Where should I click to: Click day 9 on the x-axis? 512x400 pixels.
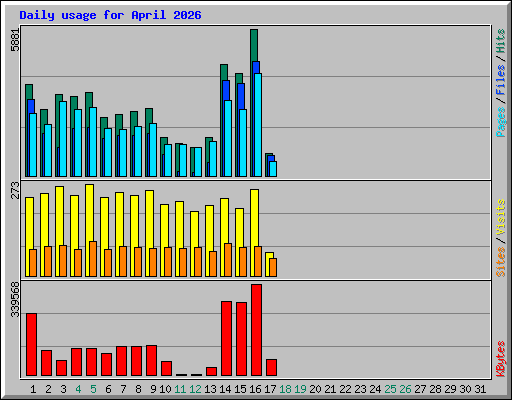(153, 389)
